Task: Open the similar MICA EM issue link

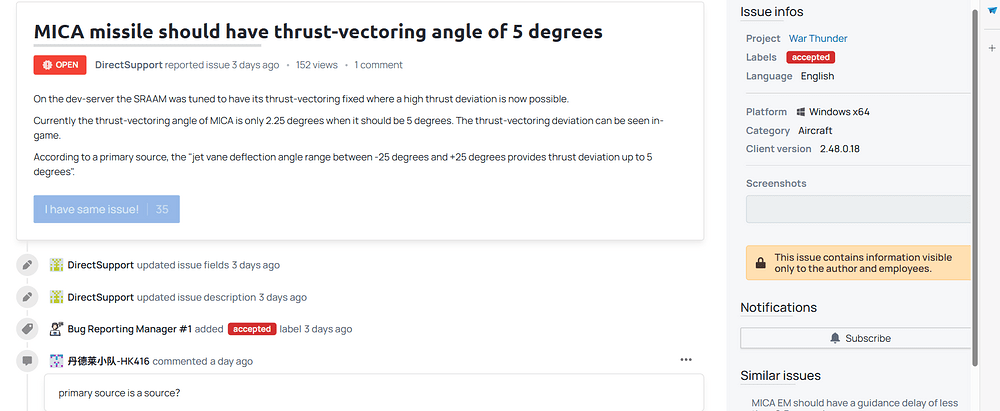Action: click(854, 403)
